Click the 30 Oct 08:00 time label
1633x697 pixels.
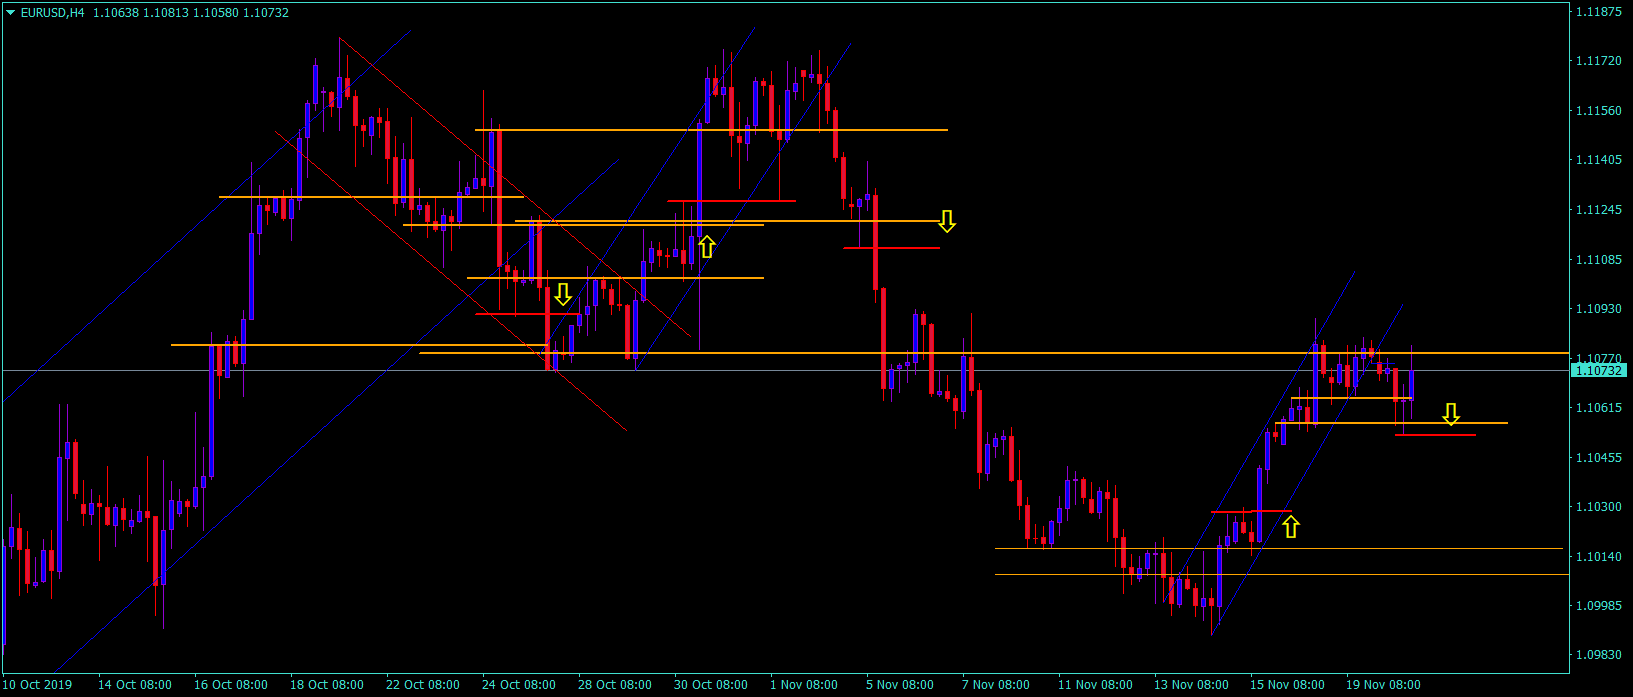711,685
